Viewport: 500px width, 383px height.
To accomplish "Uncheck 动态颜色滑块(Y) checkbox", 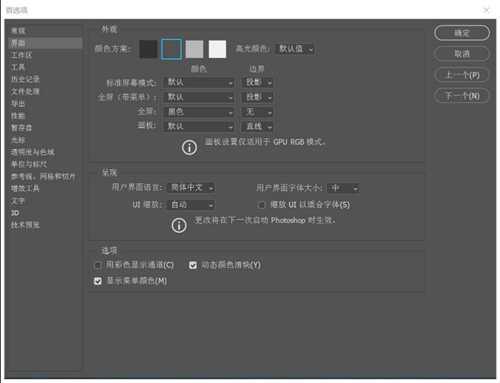I will (193, 265).
